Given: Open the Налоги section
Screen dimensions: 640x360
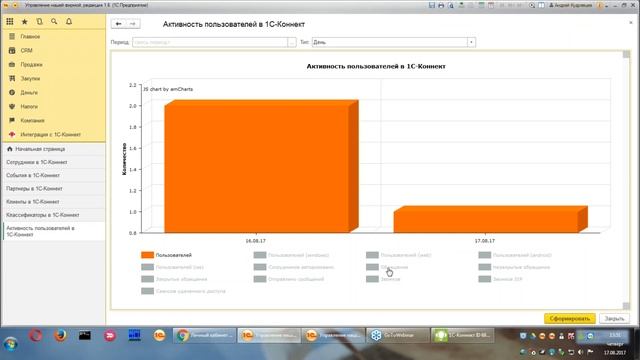Looking at the screenshot, I should [x=53, y=107].
